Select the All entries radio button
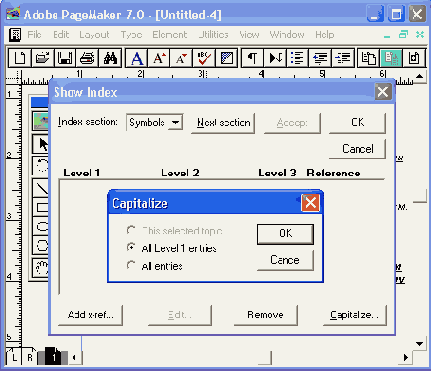This screenshot has height=371, width=431. tap(131, 265)
